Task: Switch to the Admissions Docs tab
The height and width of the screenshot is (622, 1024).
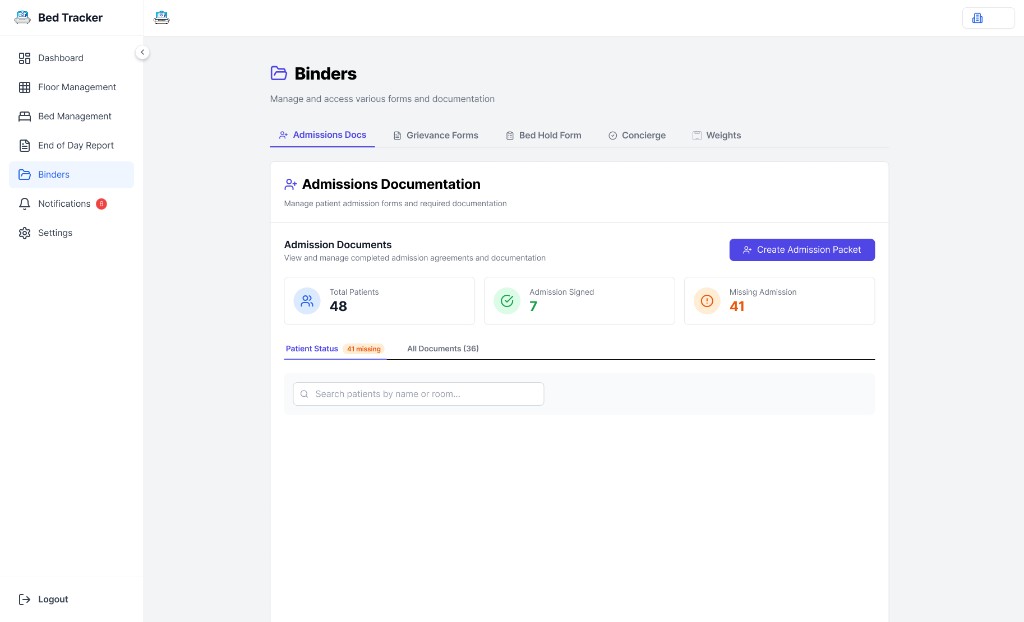Action: [323, 135]
